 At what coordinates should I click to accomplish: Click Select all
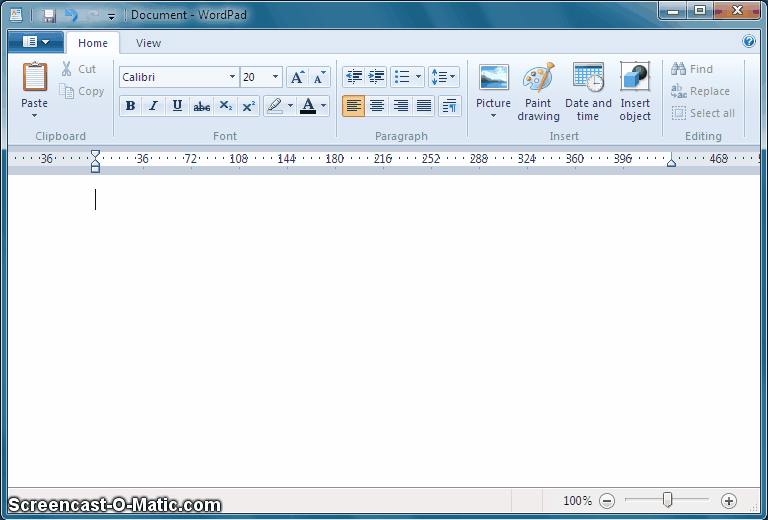703,113
